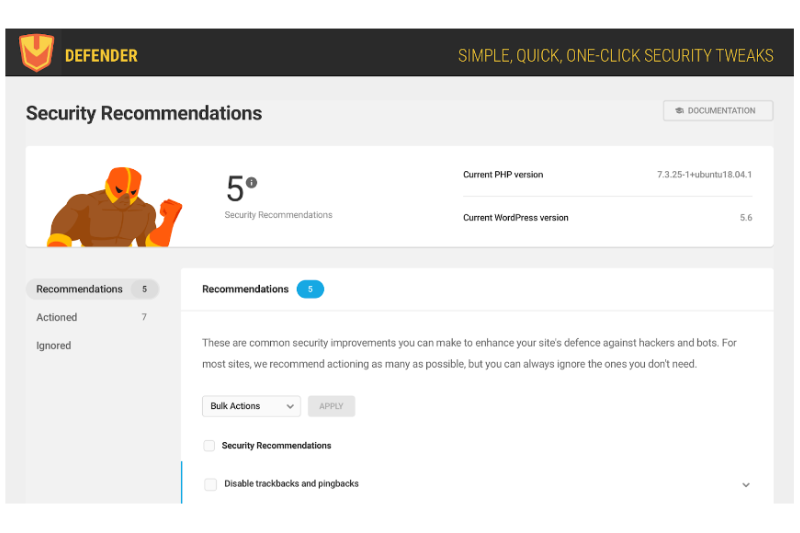The image size is (800, 533).
Task: Click the Current PHP version row
Action: coord(607,174)
